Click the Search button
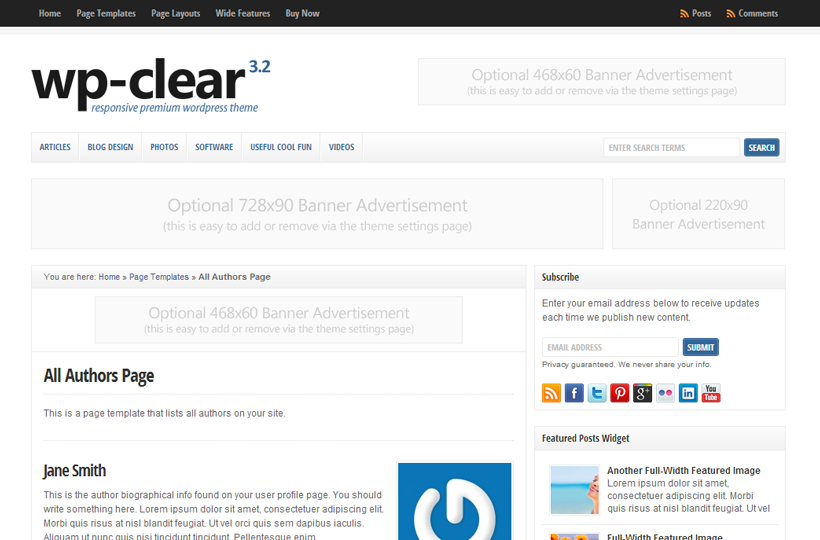Image resolution: width=820 pixels, height=540 pixels. click(x=761, y=147)
